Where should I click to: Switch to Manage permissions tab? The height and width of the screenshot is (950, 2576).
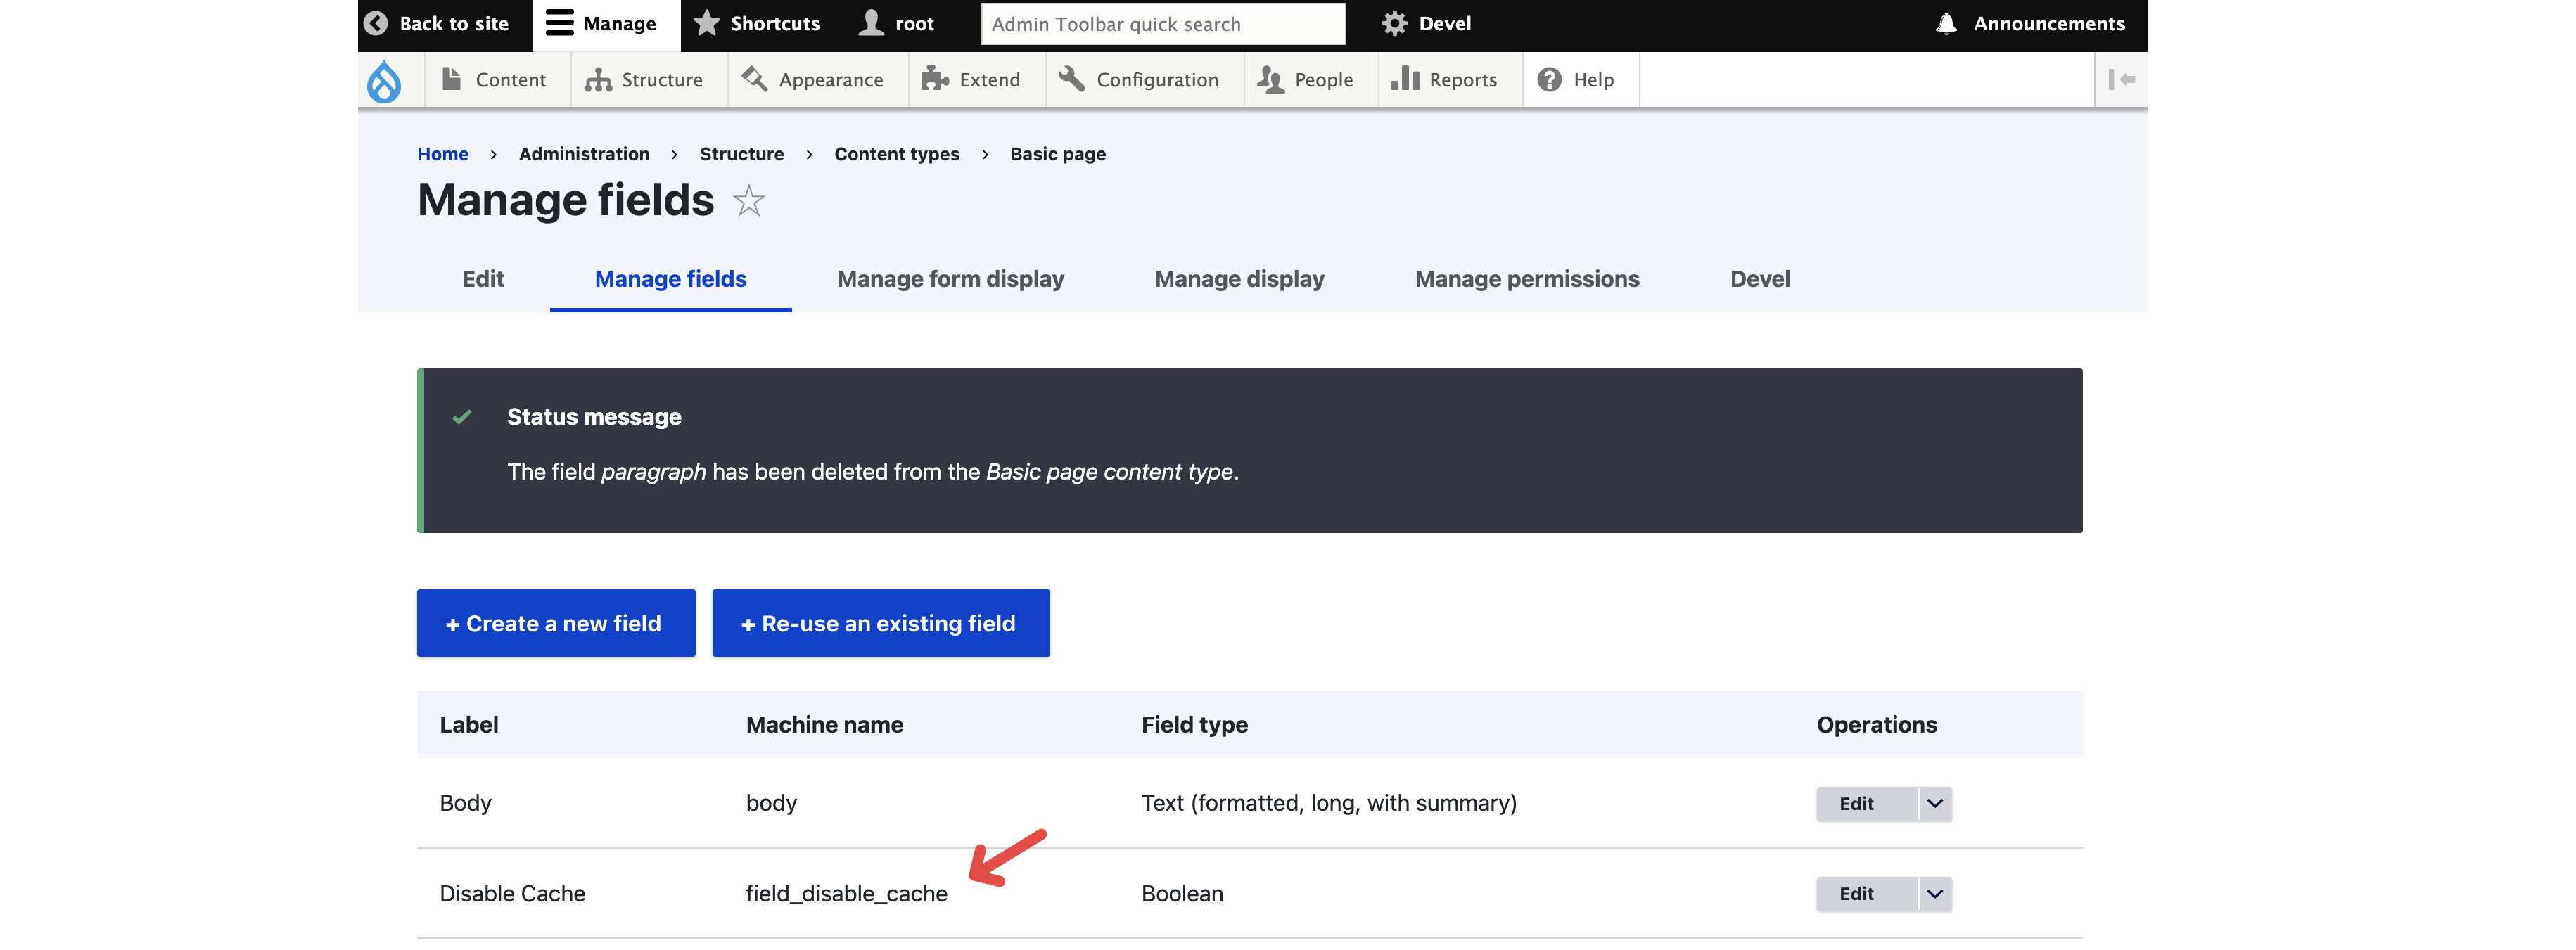coord(1526,279)
